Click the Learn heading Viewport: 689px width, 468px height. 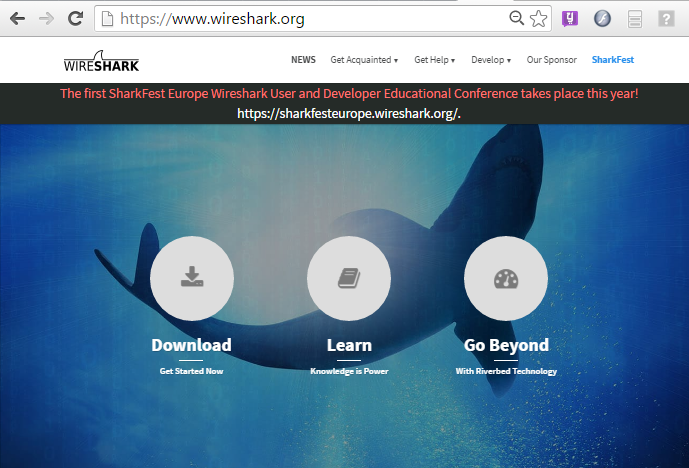[x=349, y=345]
